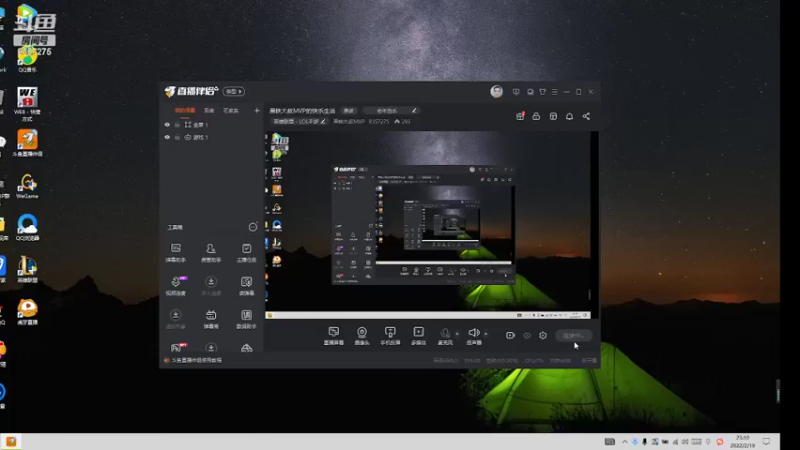This screenshot has height=450, width=800.
Task: Click the taskbar clock and date
Action: coord(742,441)
